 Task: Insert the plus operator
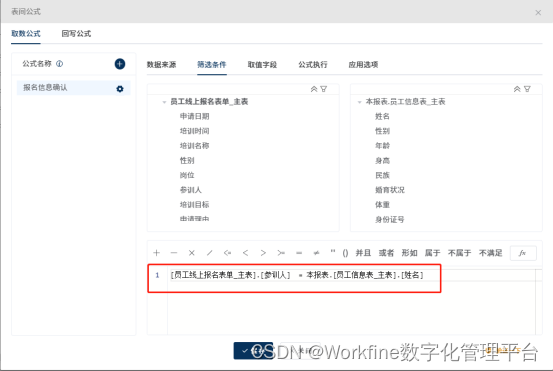coord(157,253)
